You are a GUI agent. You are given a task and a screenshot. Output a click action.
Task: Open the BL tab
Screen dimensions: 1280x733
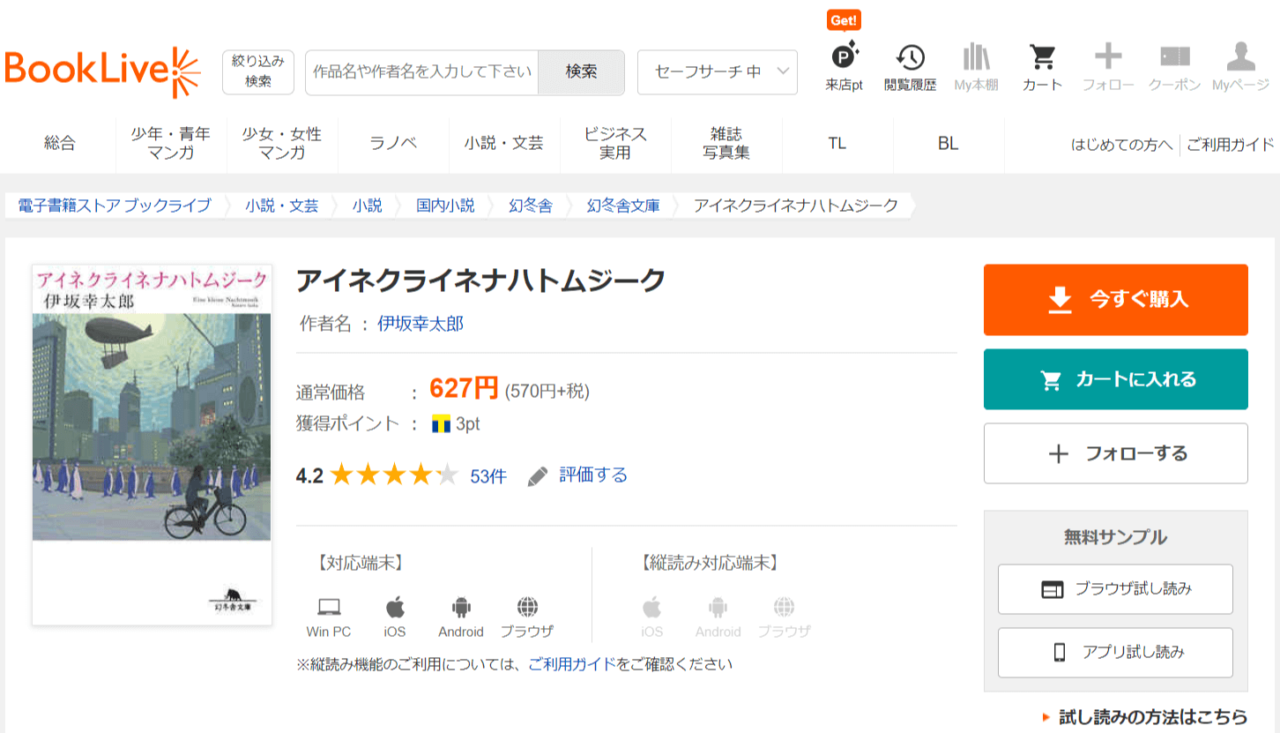[x=948, y=143]
